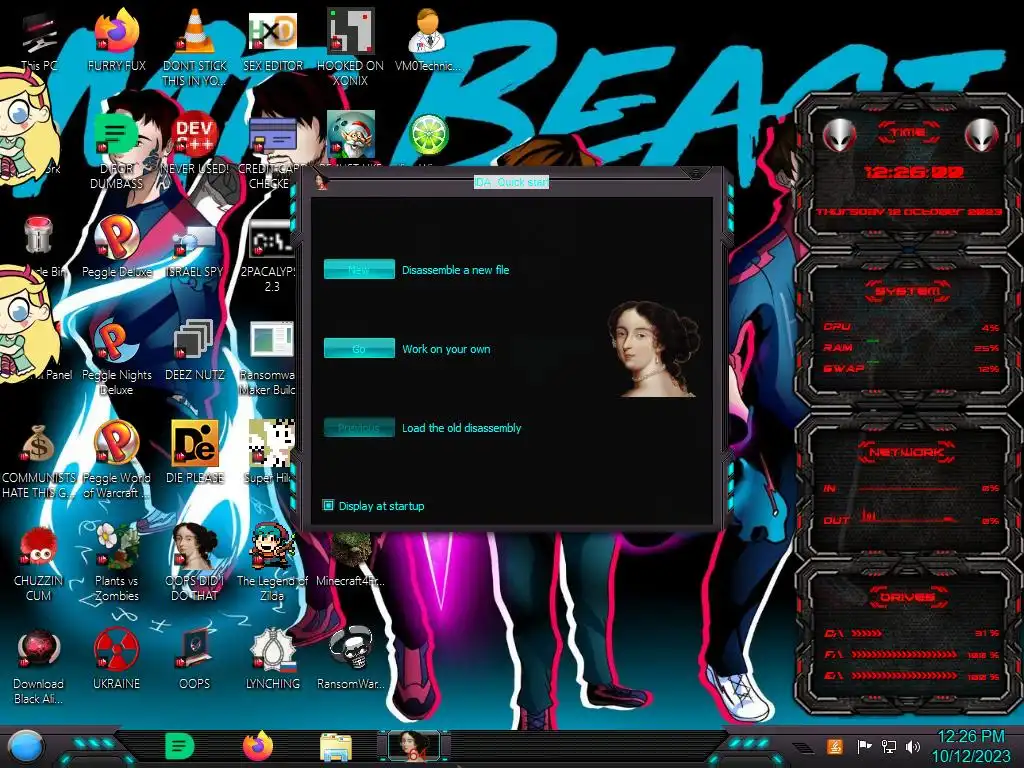Open the Recycle Bin trash can icon

click(38, 235)
